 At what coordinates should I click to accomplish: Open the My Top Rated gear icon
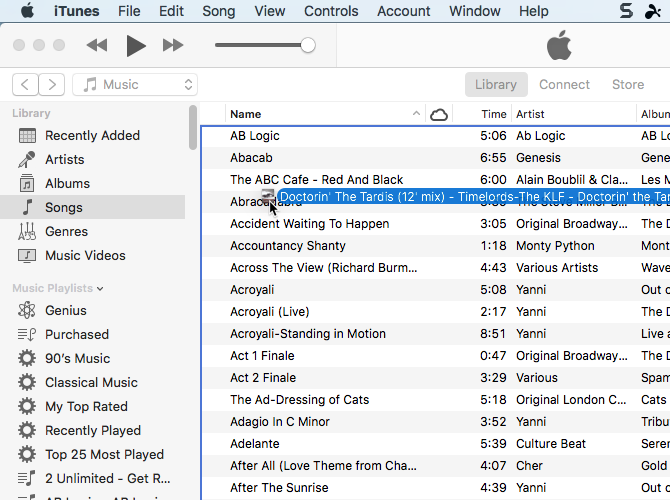click(27, 406)
